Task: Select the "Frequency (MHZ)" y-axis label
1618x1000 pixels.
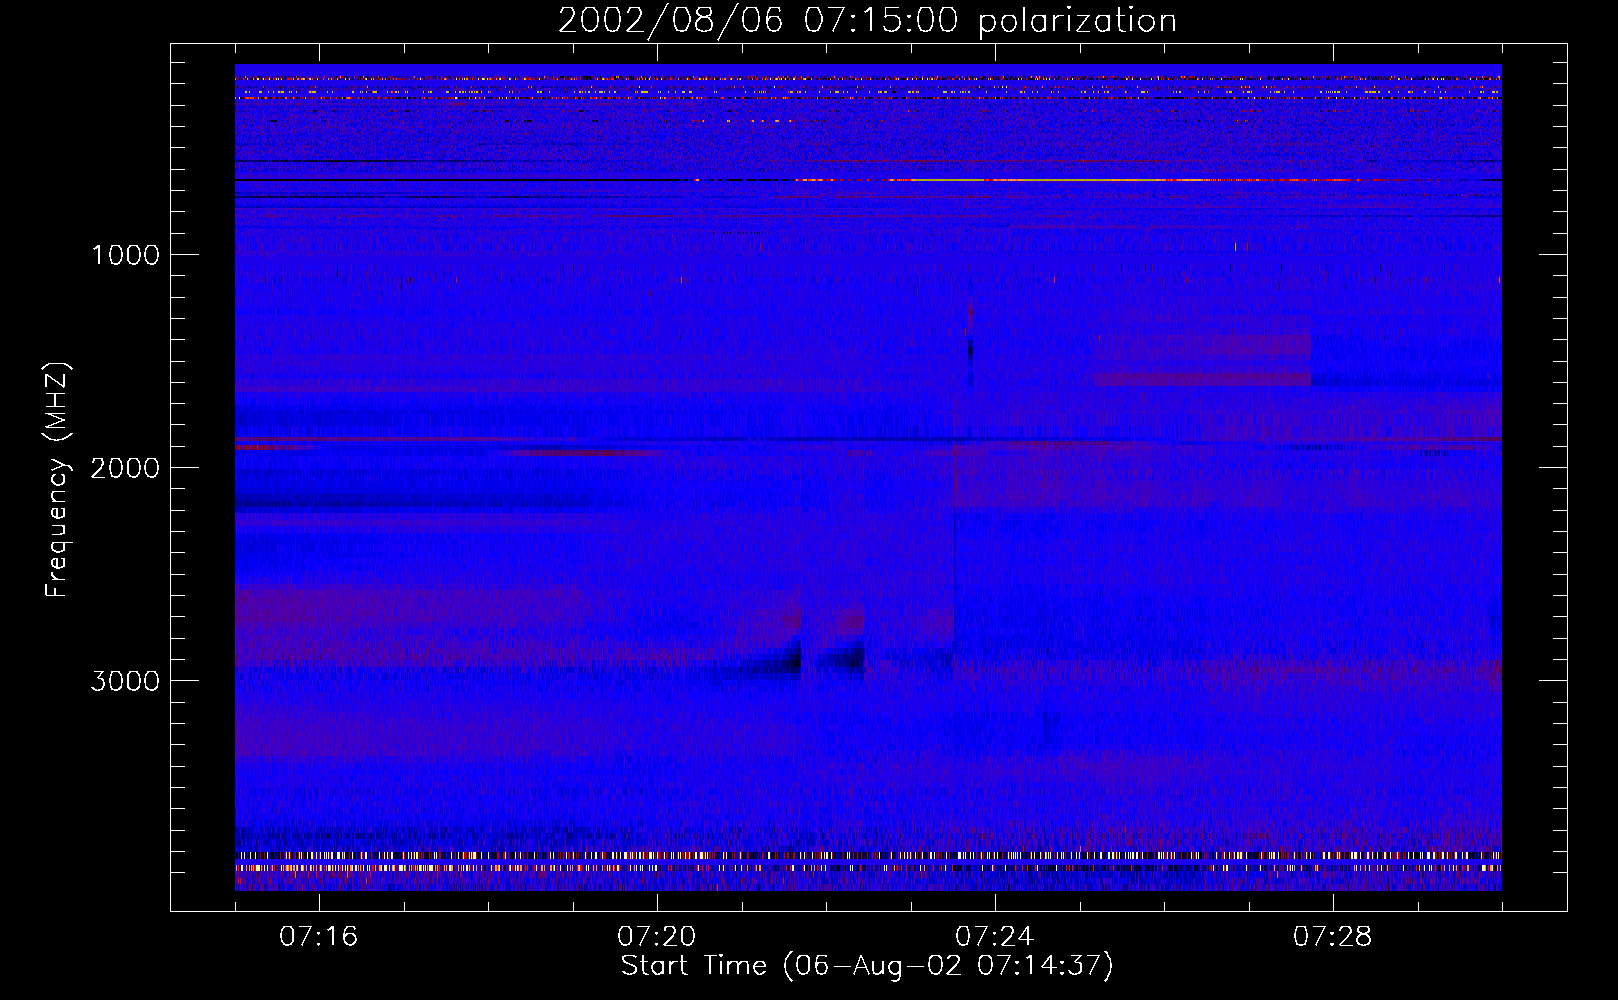Action: click(57, 480)
